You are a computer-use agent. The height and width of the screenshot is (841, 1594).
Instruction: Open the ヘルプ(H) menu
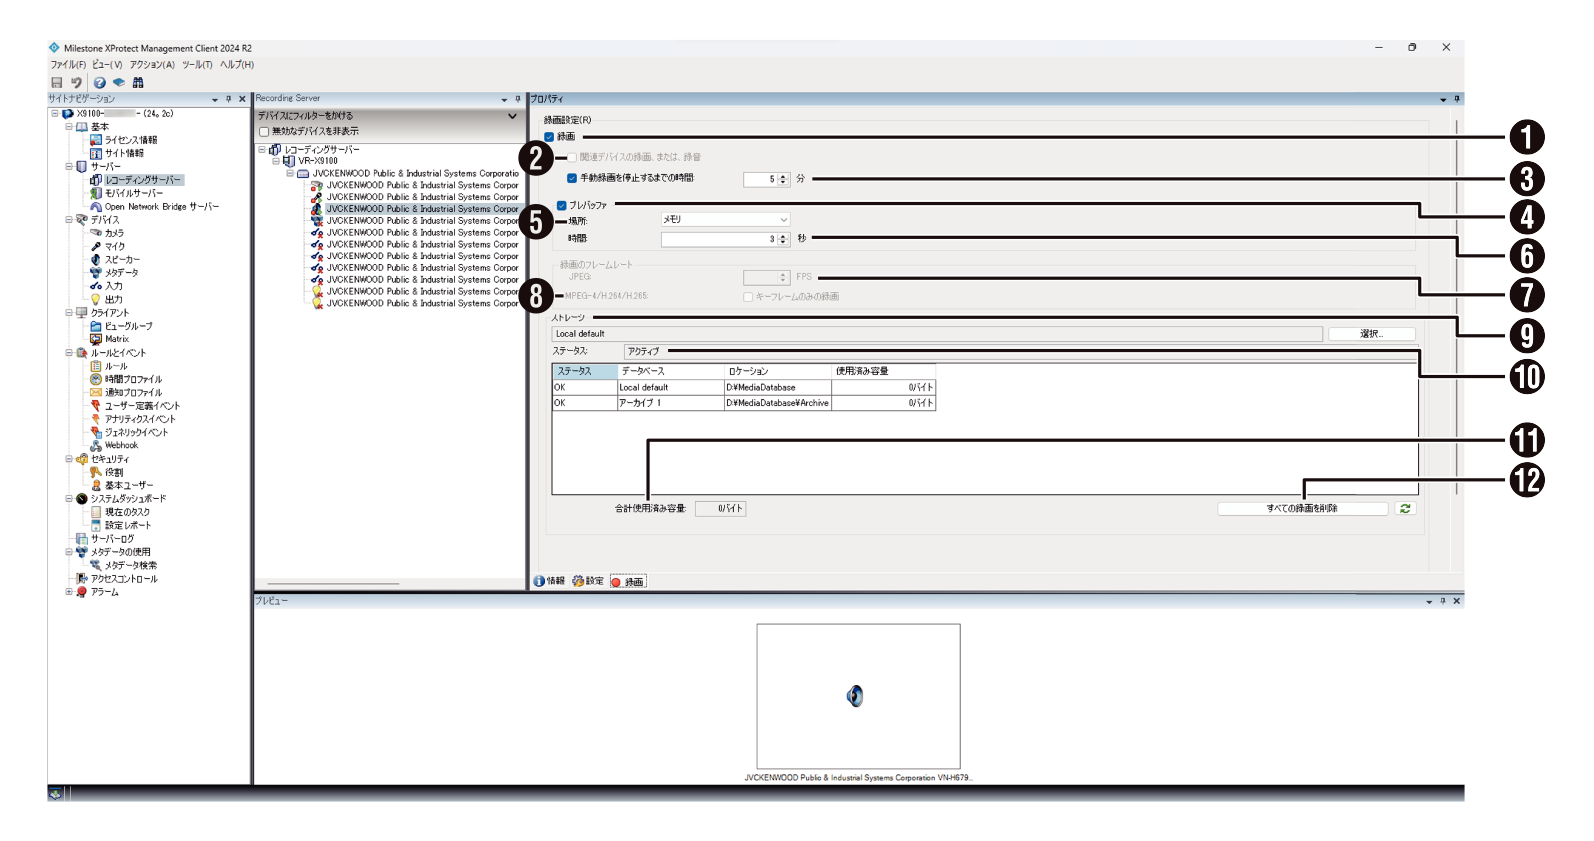237,65
